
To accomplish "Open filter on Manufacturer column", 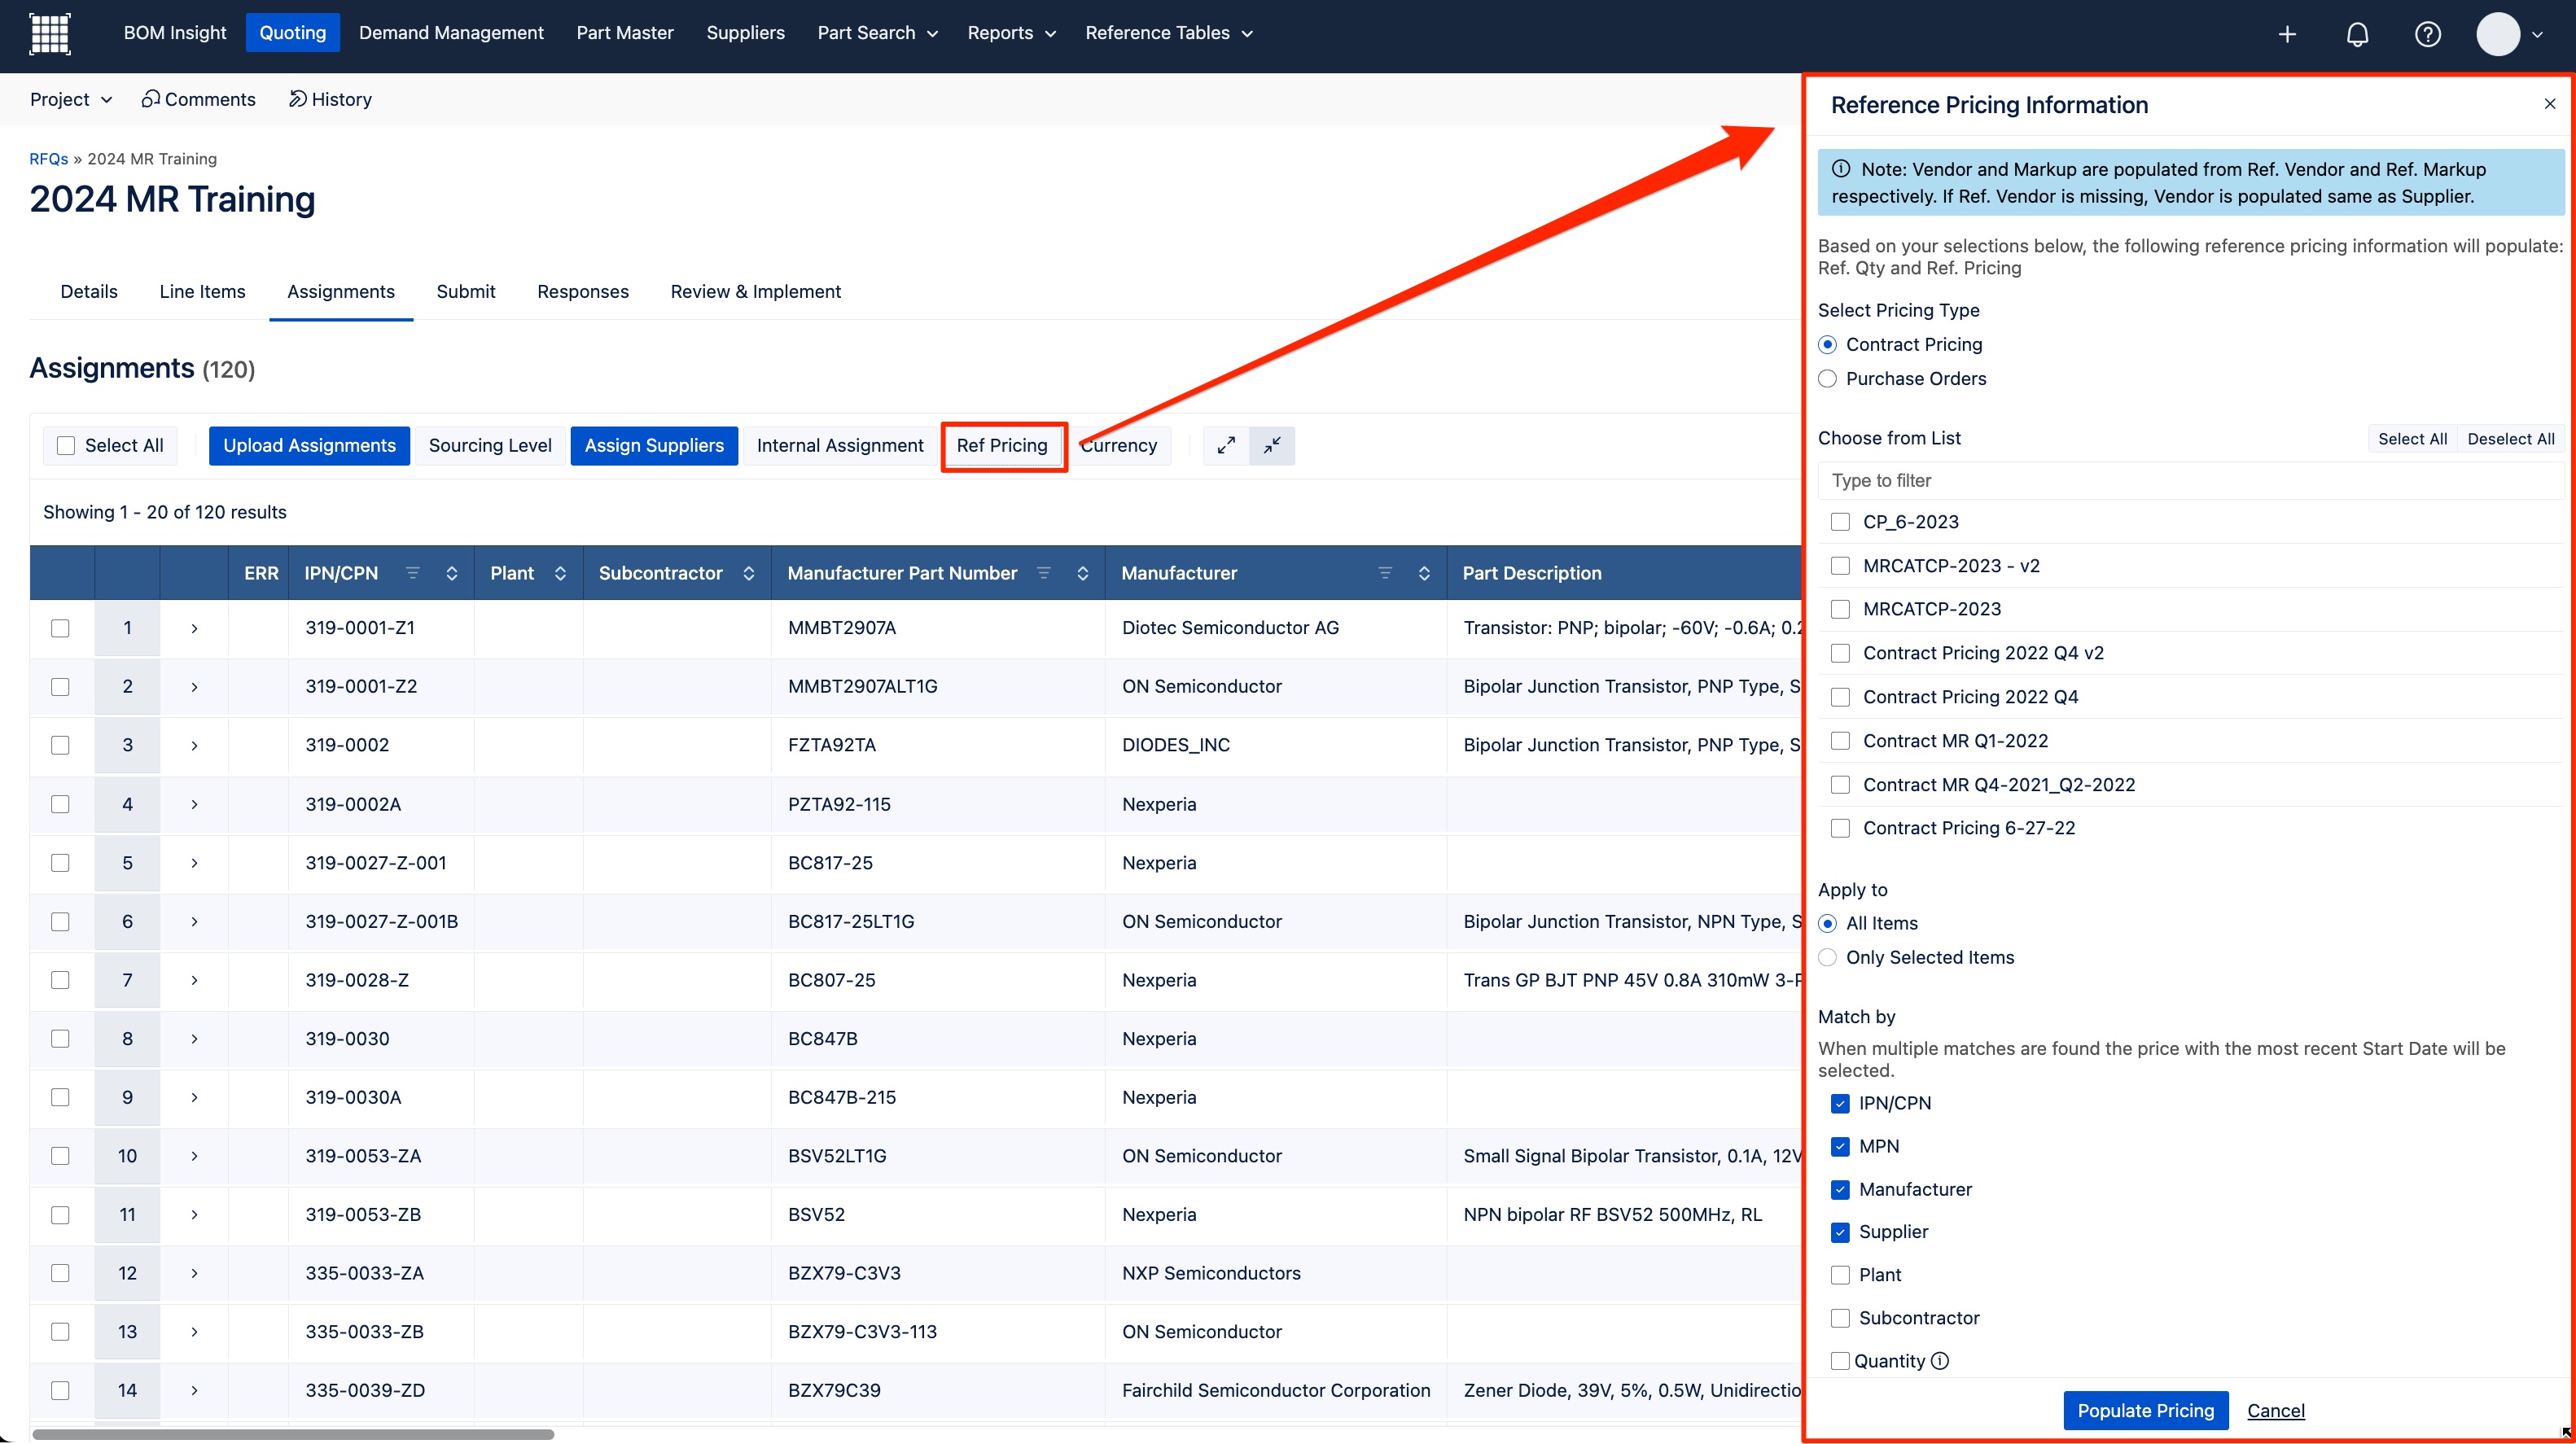I will [1385, 573].
